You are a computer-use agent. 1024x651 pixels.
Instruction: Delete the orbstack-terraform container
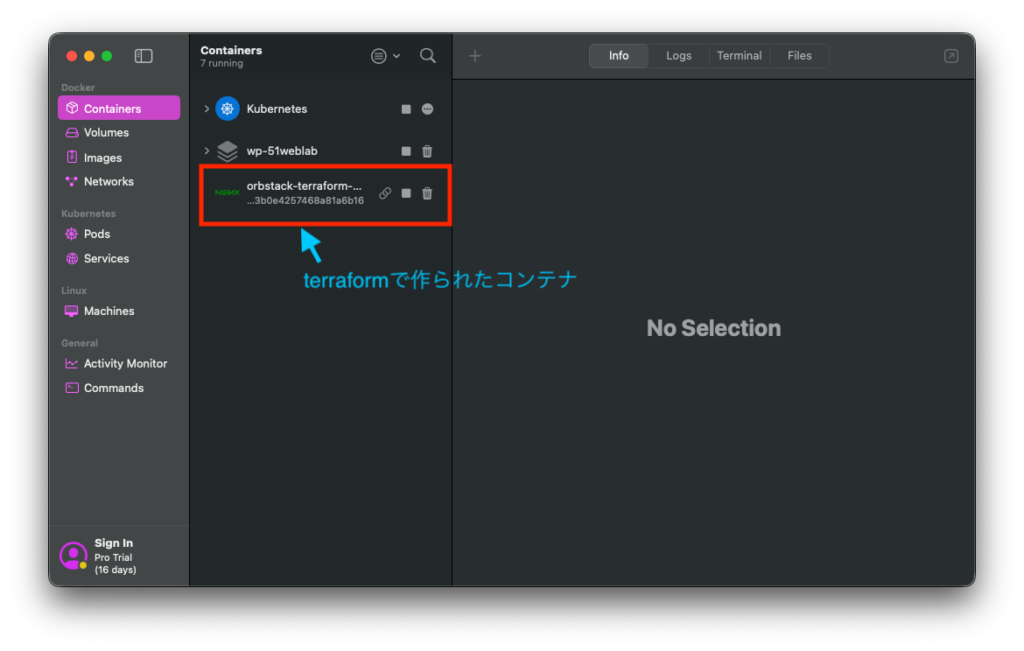pyautogui.click(x=427, y=193)
